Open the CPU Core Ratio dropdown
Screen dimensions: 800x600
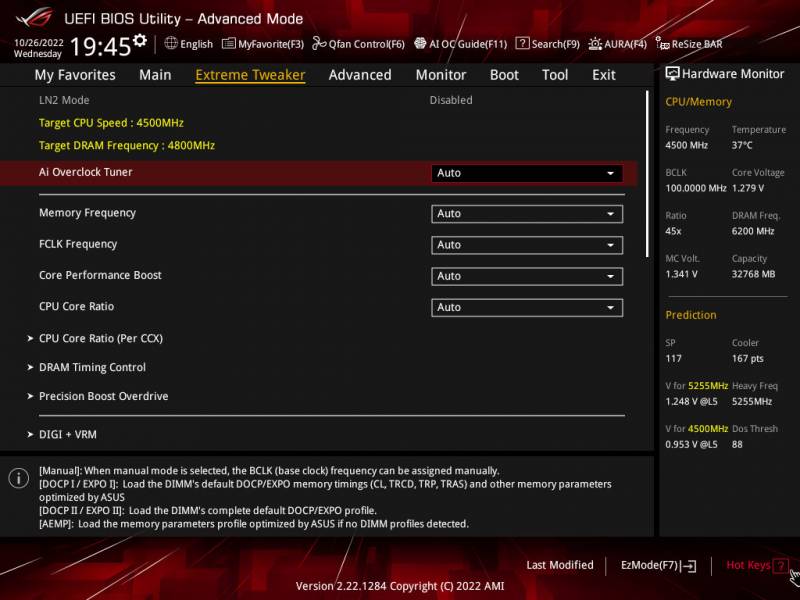click(x=527, y=308)
